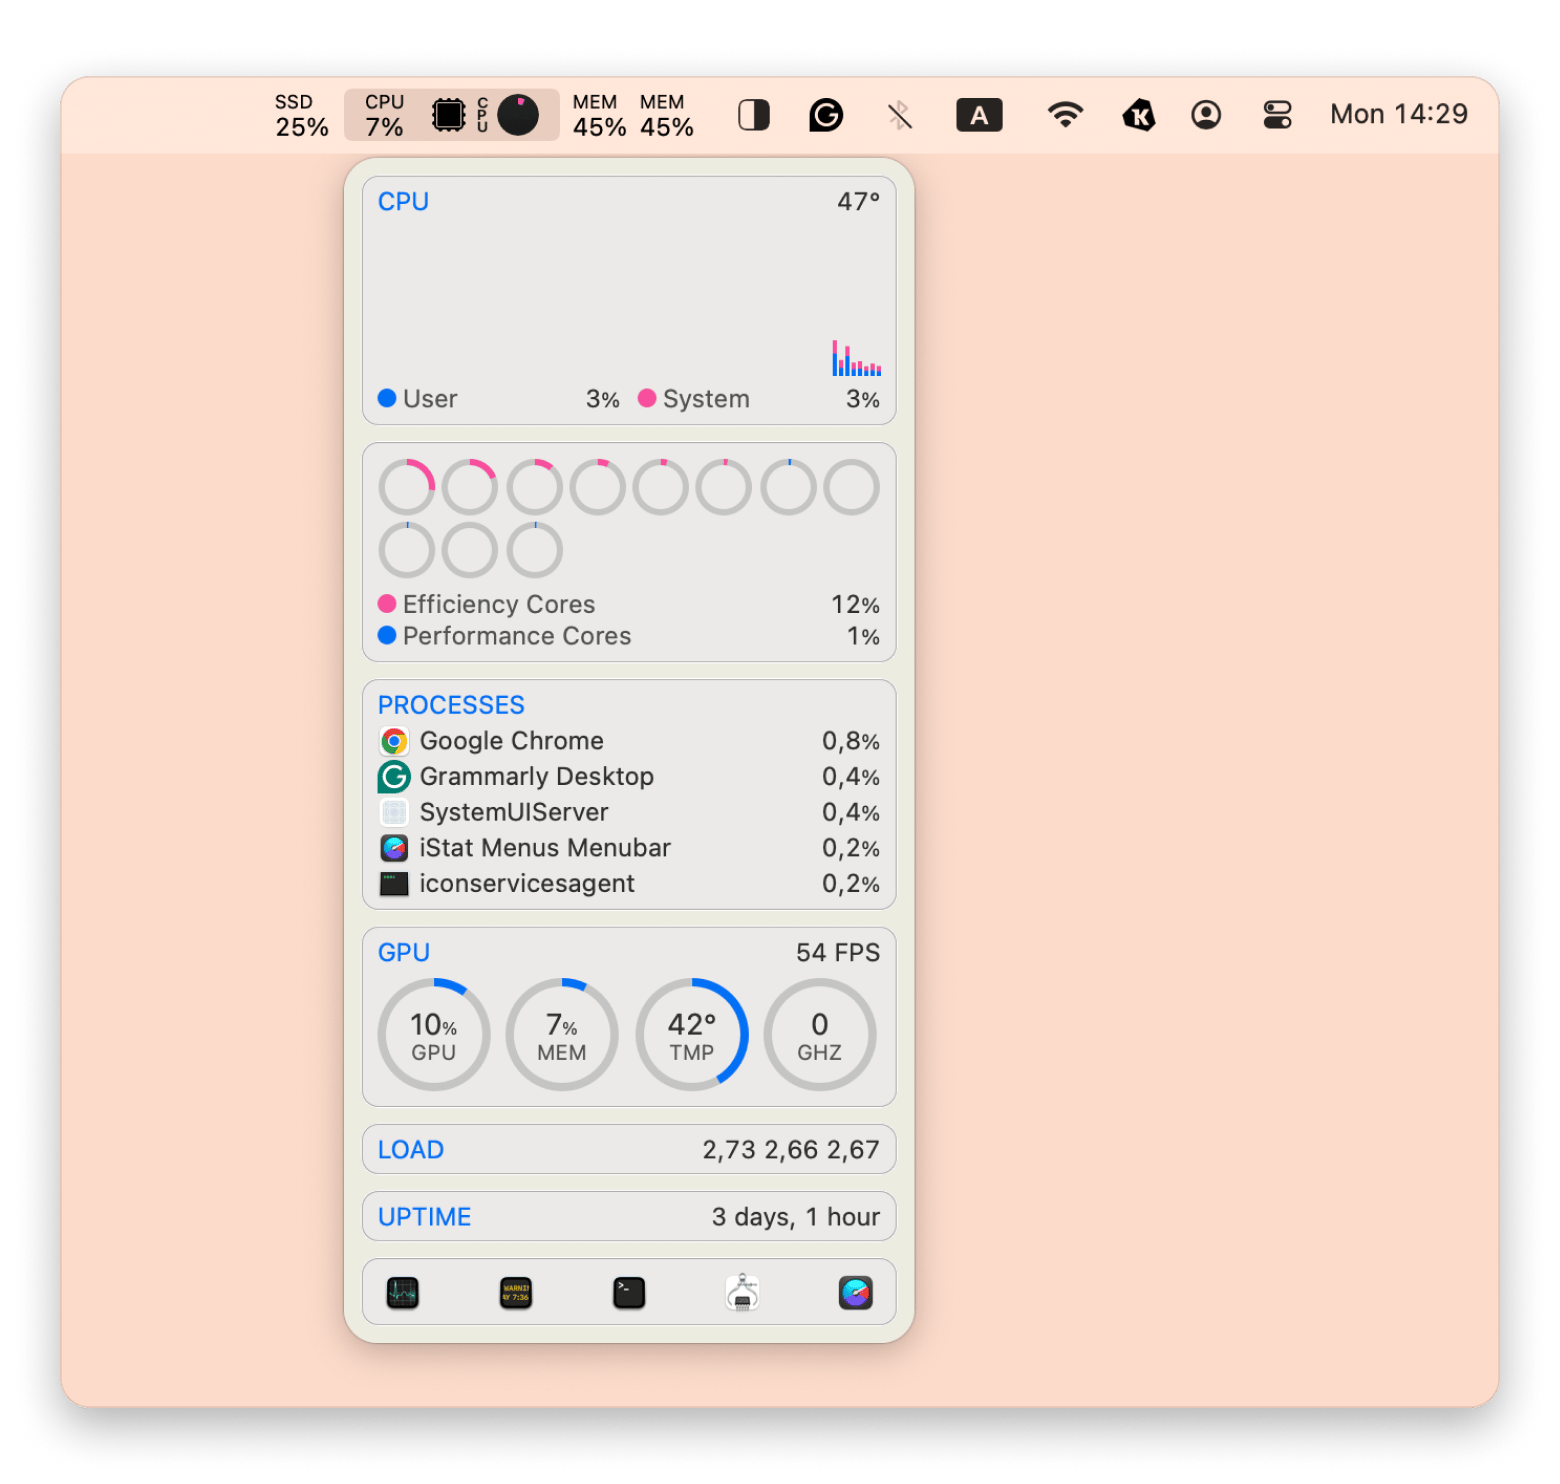Screen dimensions: 1560x1484
Task: Click the CPU 7% menu bar item
Action: click(x=384, y=115)
